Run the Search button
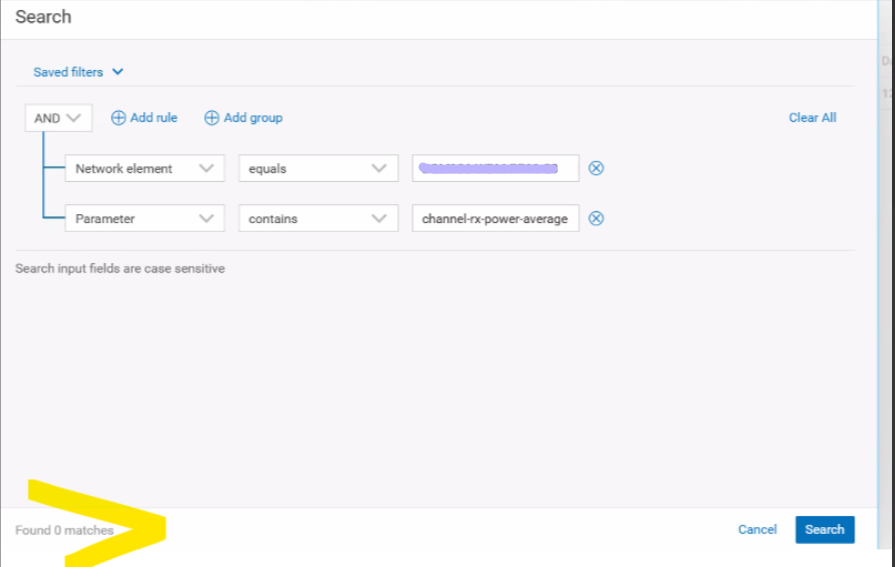This screenshot has width=895, height=567. pos(825,529)
